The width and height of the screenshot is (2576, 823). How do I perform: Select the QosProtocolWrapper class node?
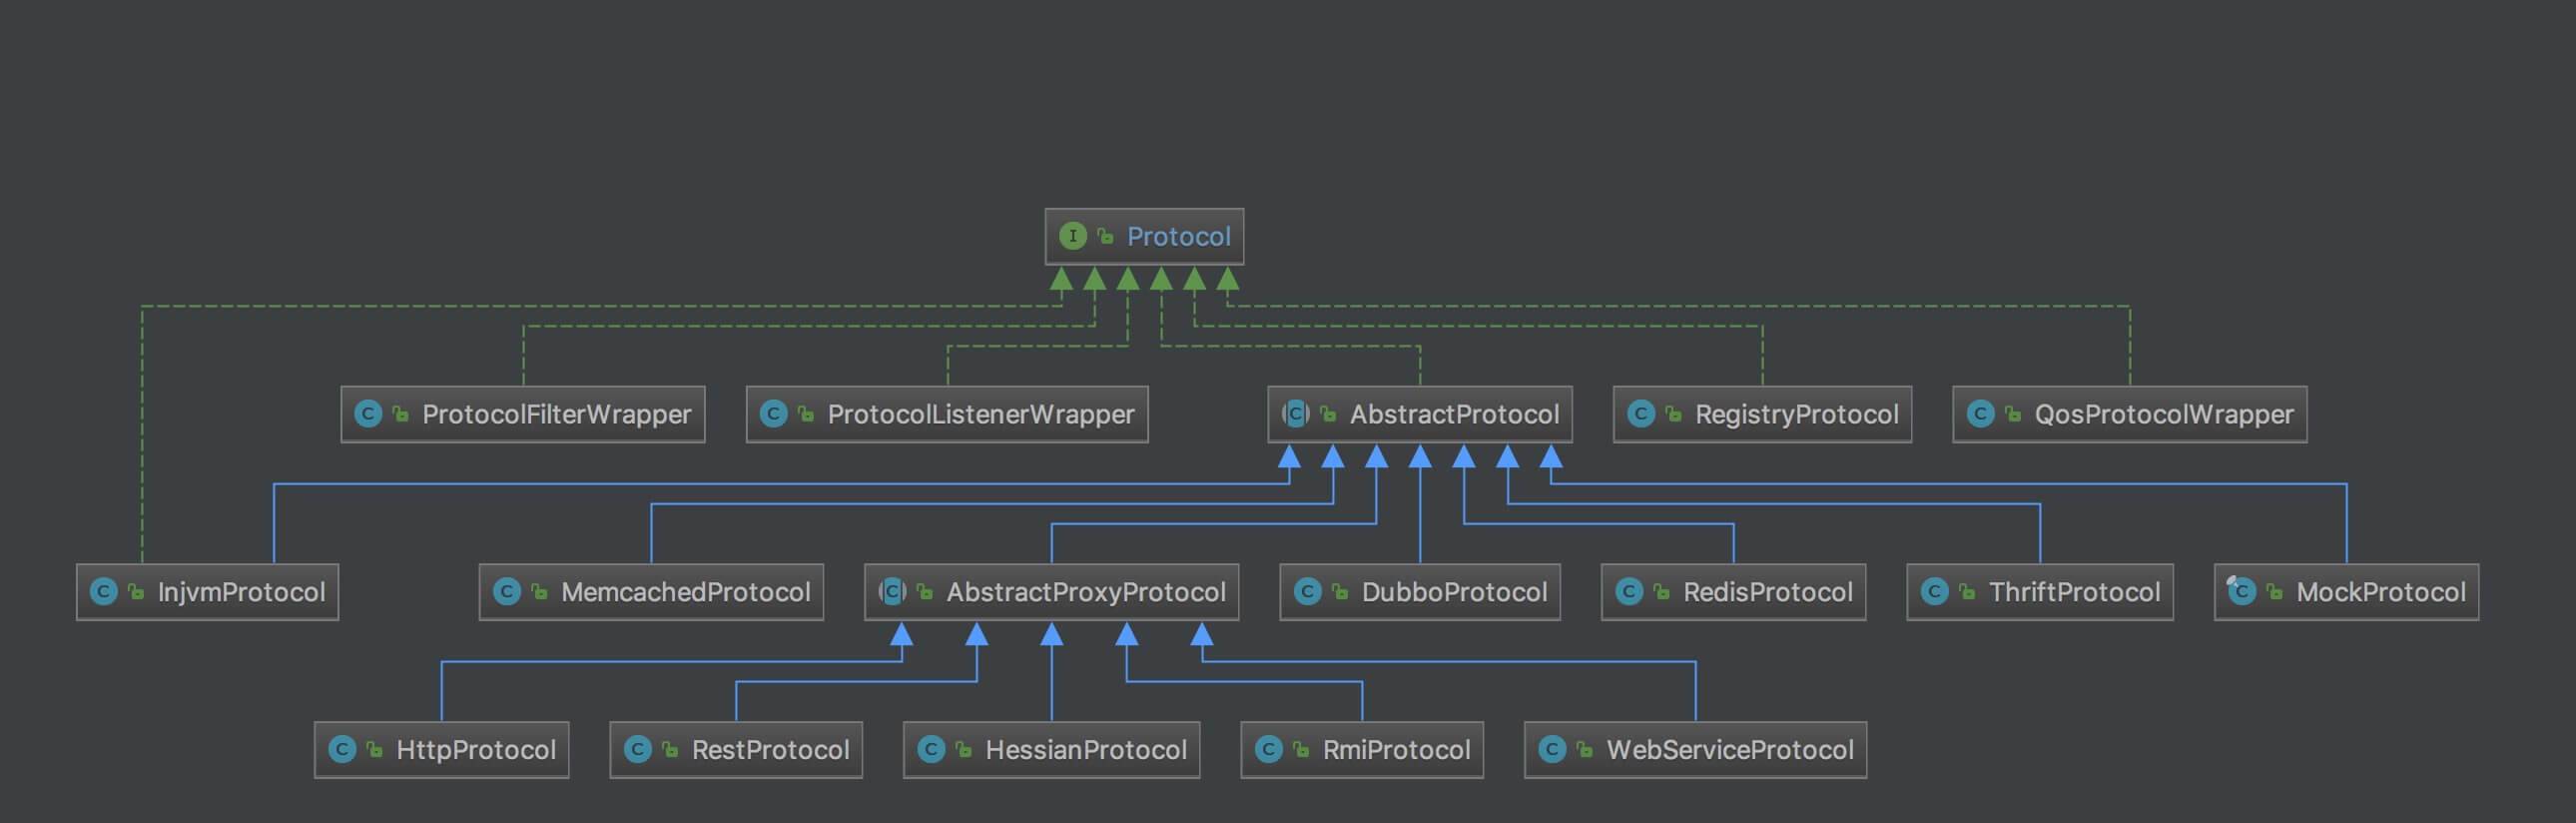2130,414
